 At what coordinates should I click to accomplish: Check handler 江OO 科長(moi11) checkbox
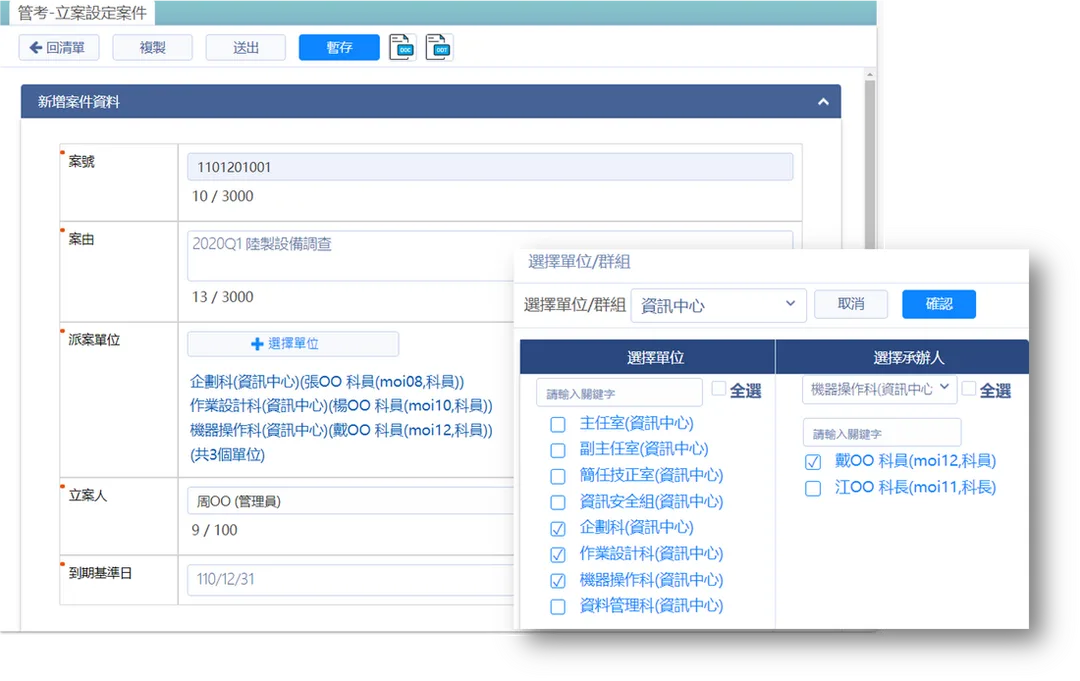click(813, 489)
